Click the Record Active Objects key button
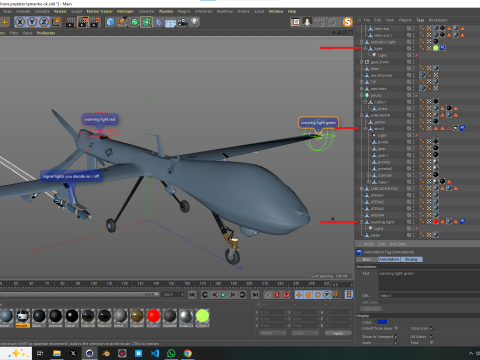The image size is (480, 360). pos(268,295)
